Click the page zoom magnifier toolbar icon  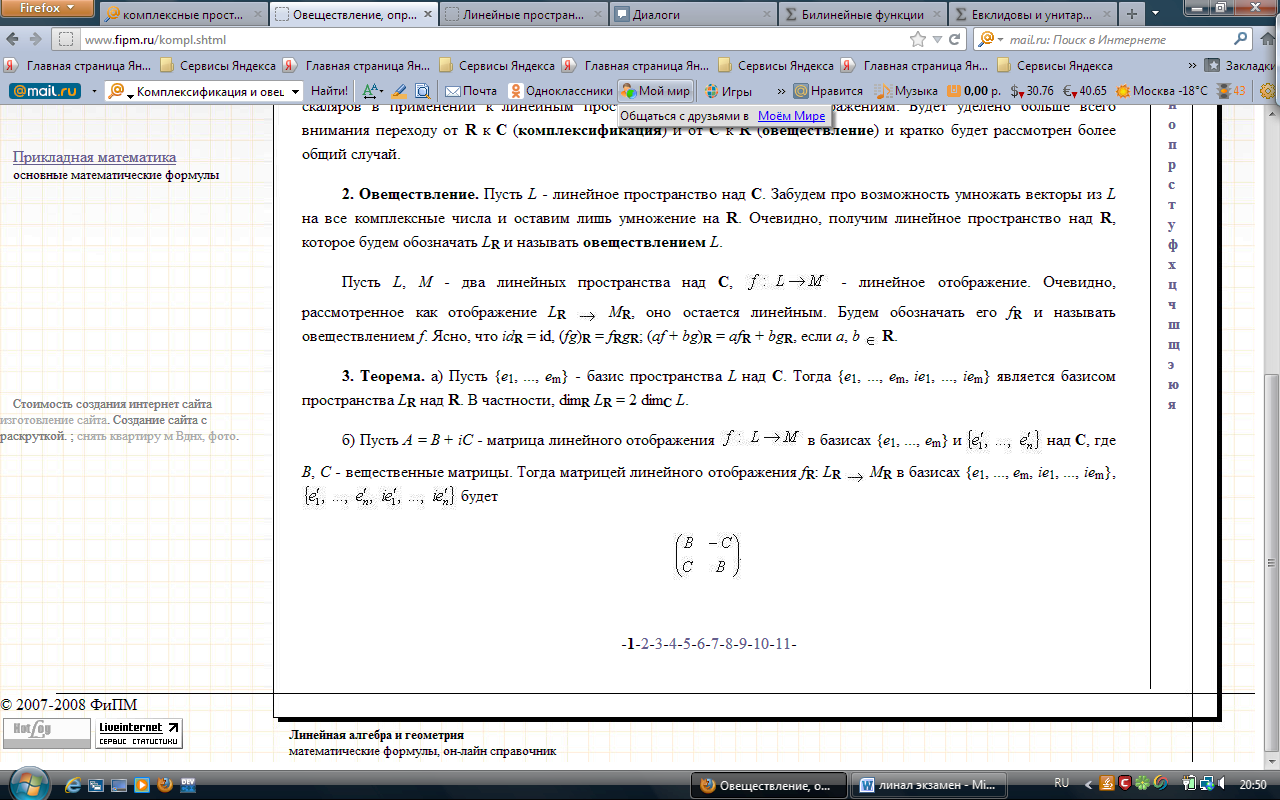point(422,91)
